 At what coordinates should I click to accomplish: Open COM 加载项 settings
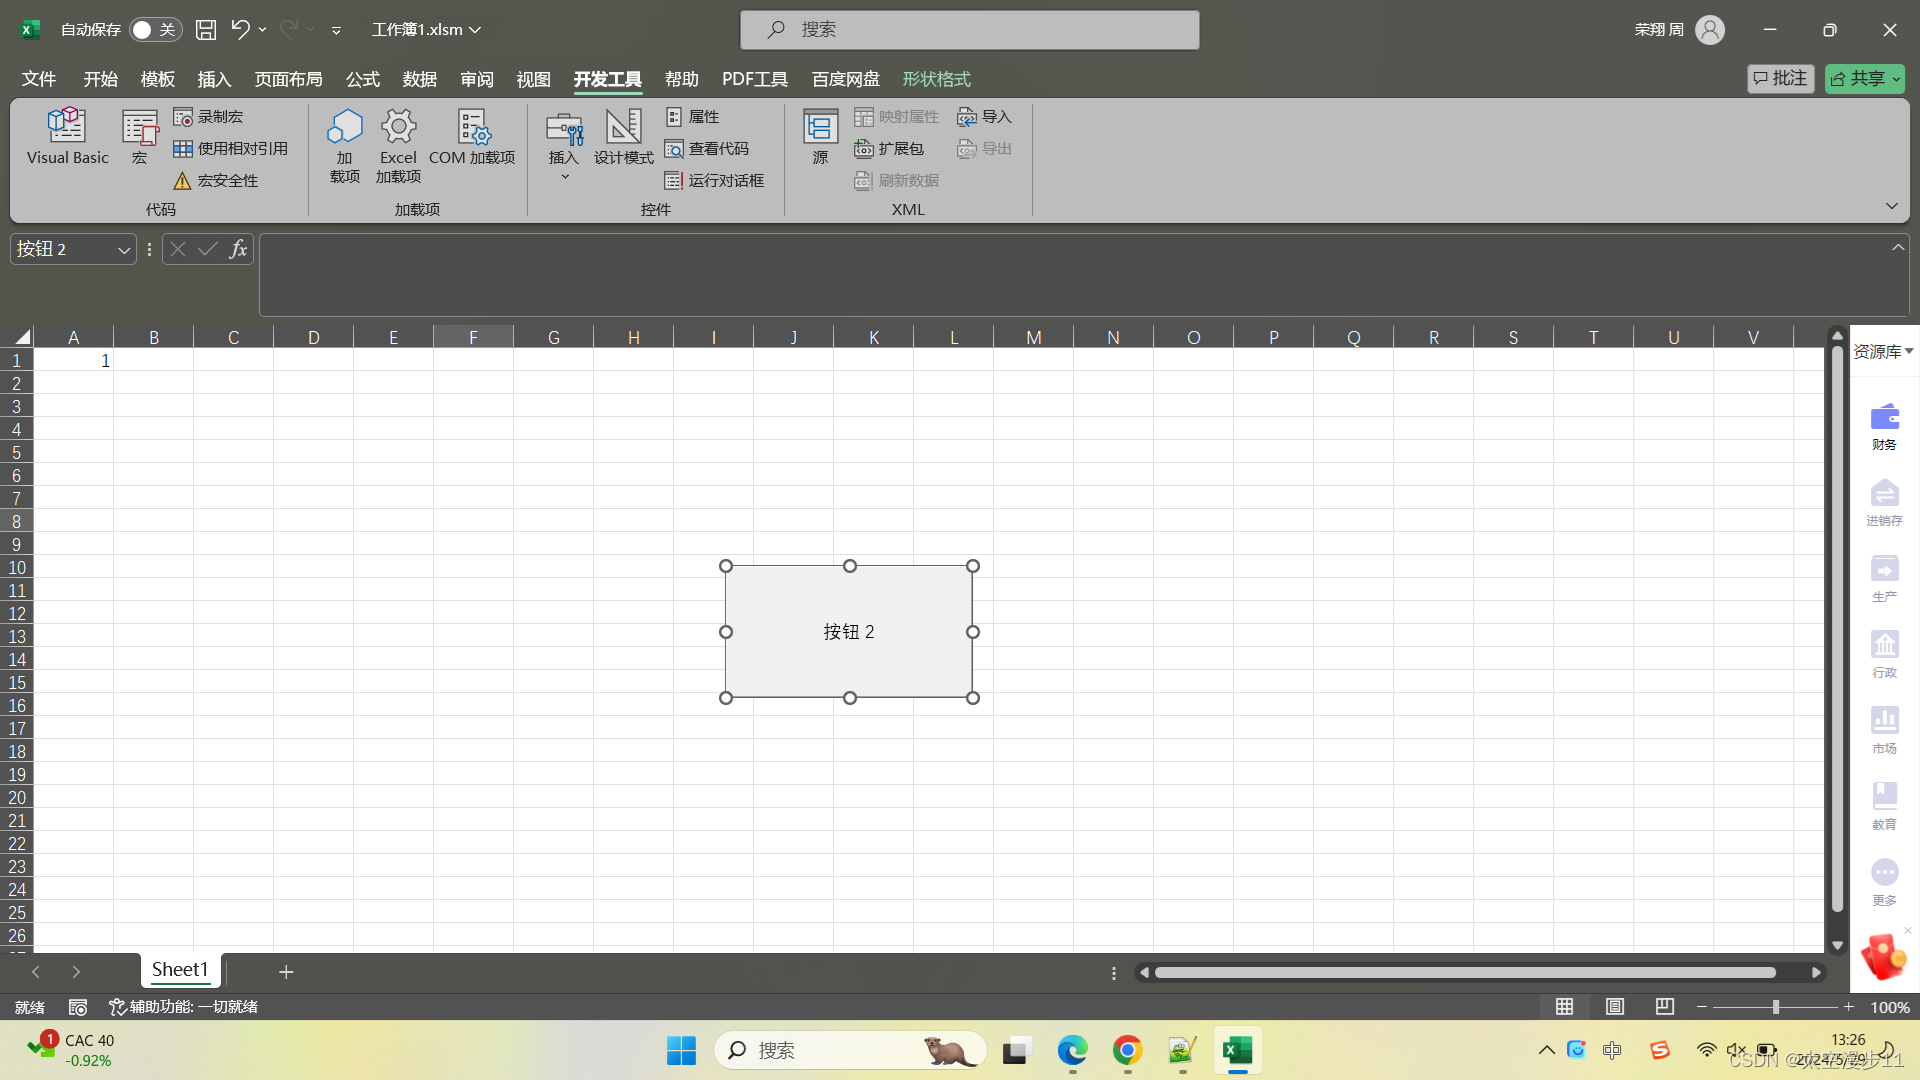click(x=472, y=136)
